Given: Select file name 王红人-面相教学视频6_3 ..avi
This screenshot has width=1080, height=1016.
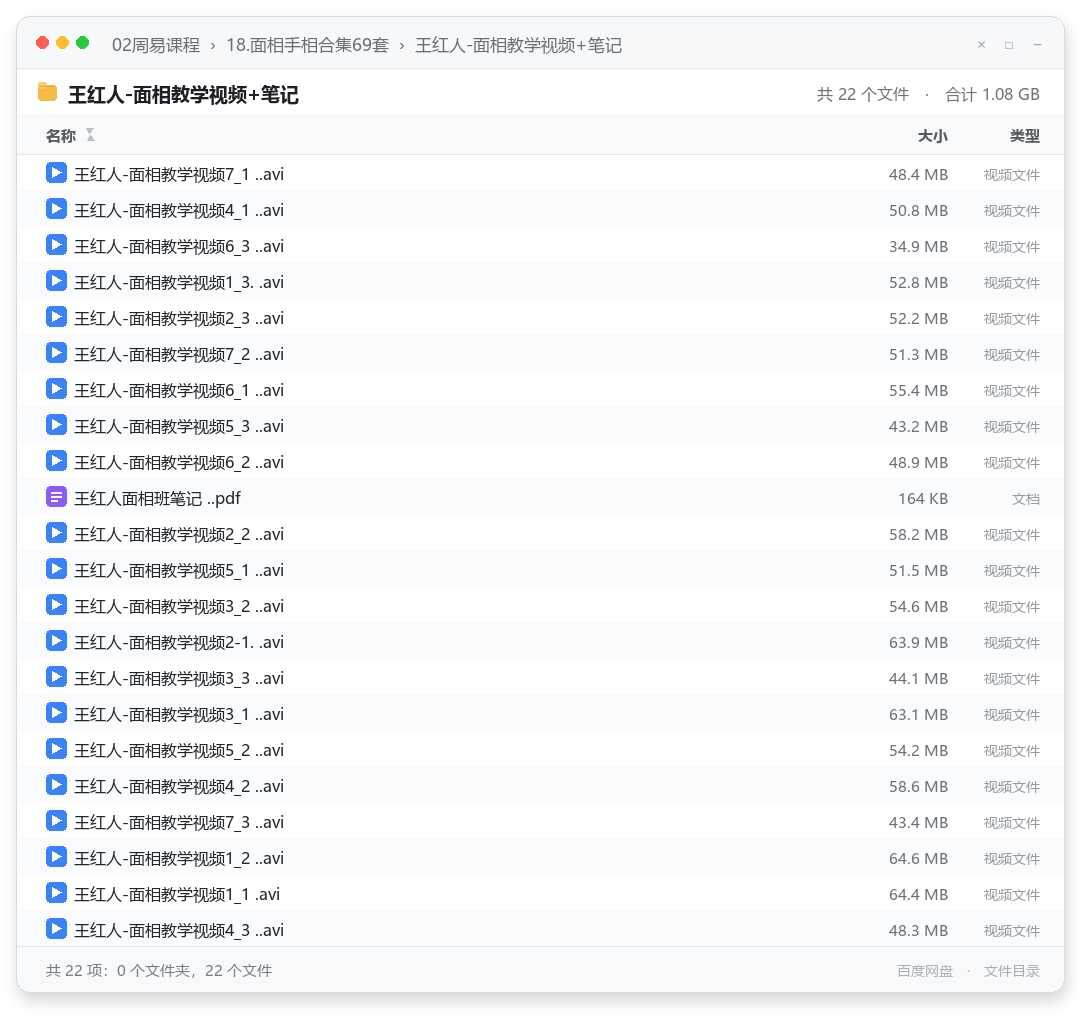Looking at the screenshot, I should 178,246.
